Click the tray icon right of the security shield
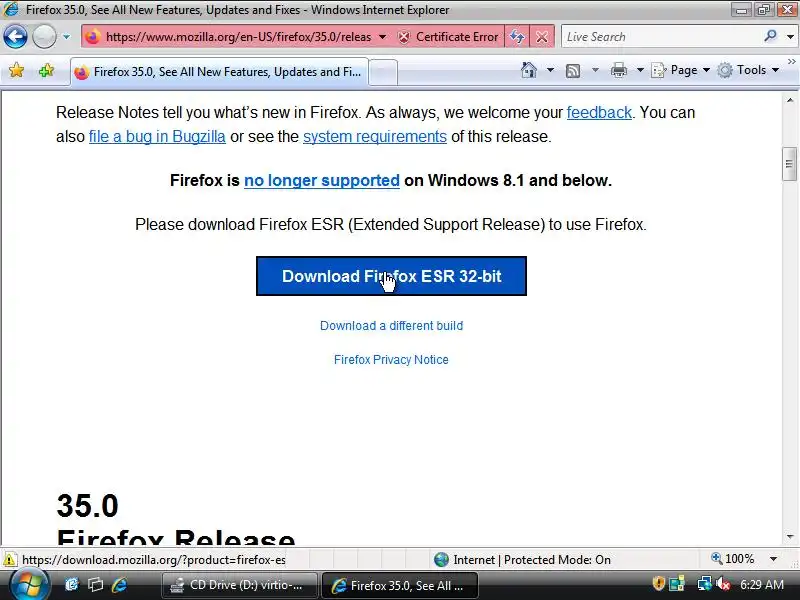 tap(678, 583)
